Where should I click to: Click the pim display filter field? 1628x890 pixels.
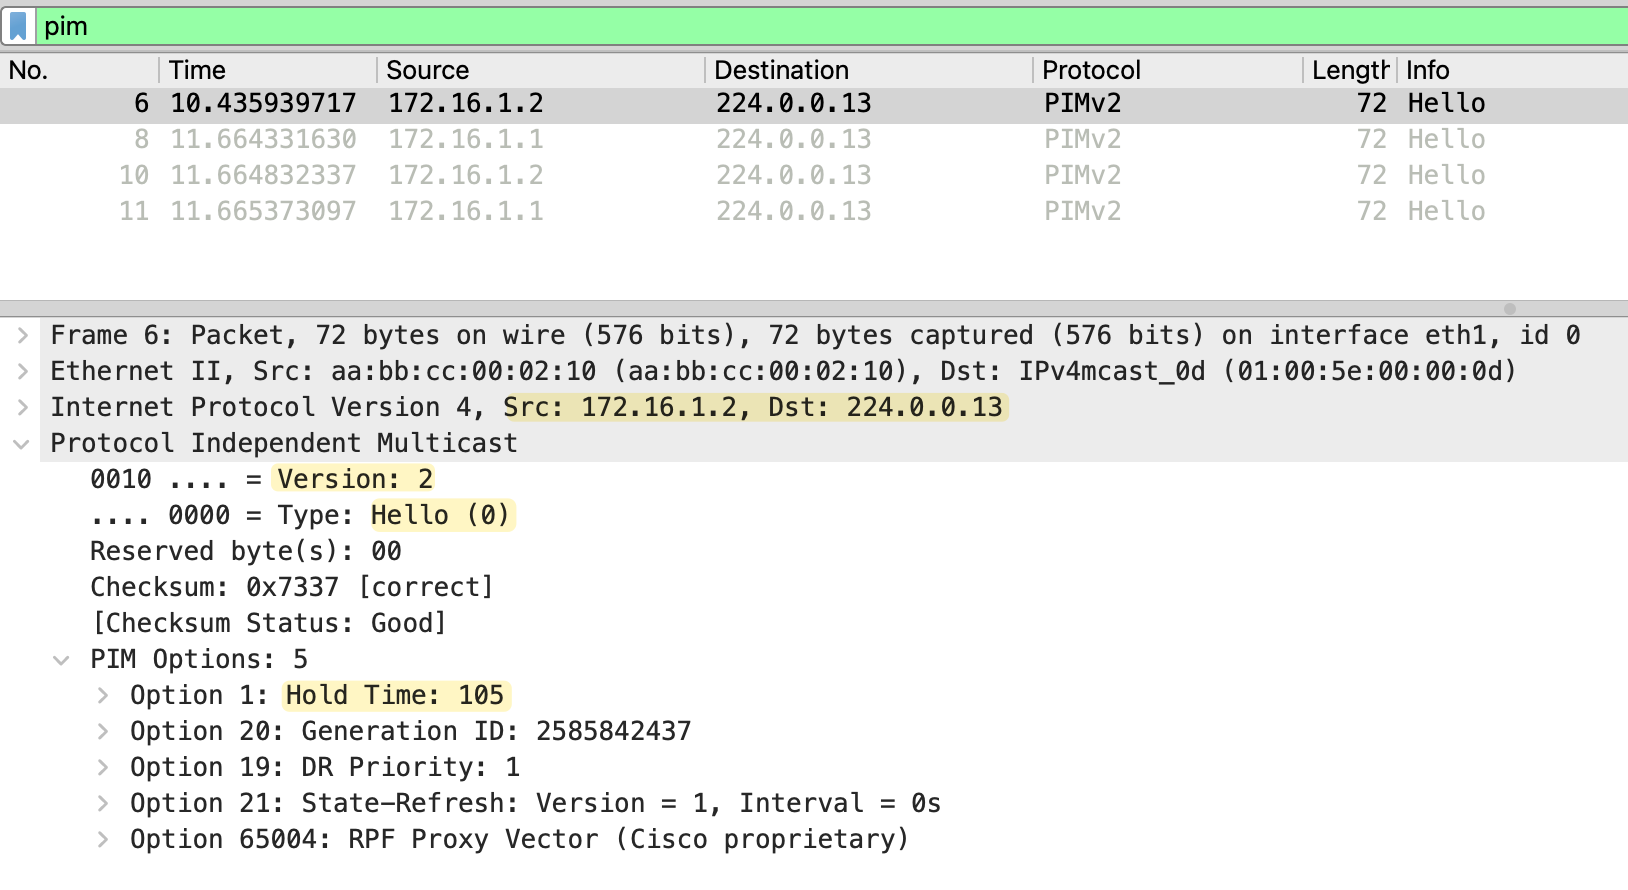point(800,26)
